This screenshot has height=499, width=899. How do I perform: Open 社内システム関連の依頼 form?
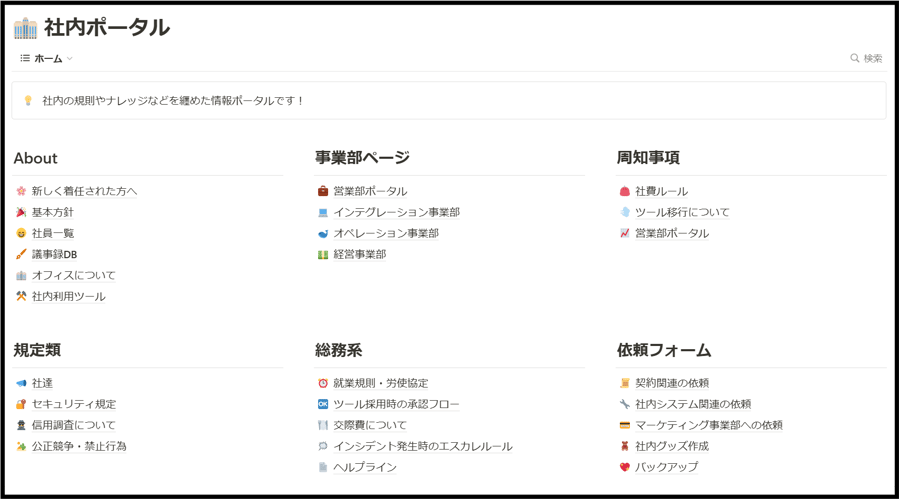pyautogui.click(x=693, y=404)
